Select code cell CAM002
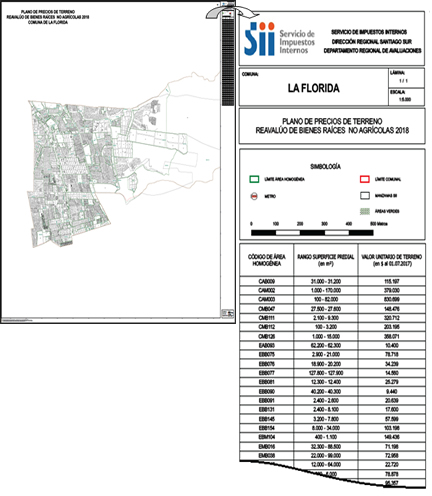Image resolution: width=432 pixels, height=496 pixels. click(x=267, y=290)
